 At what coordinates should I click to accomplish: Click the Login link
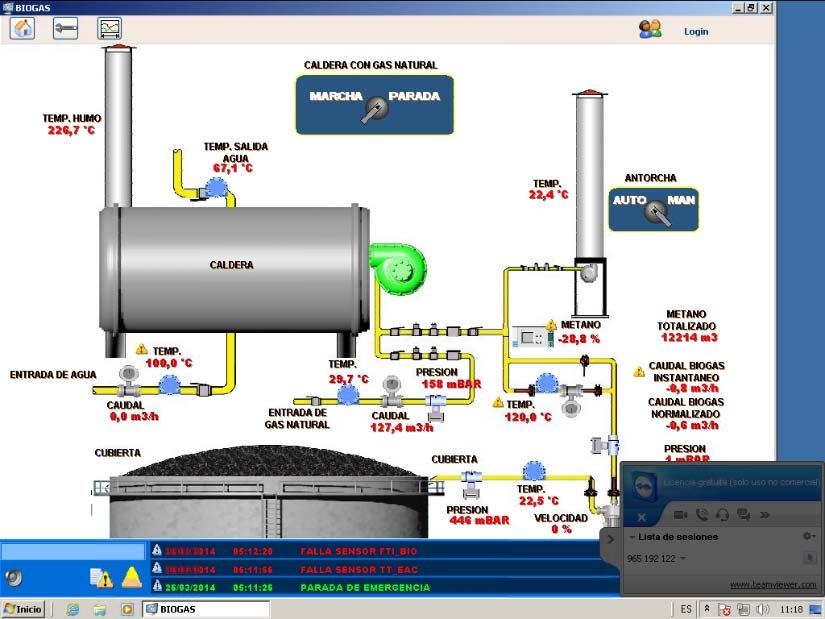pyautogui.click(x=696, y=31)
